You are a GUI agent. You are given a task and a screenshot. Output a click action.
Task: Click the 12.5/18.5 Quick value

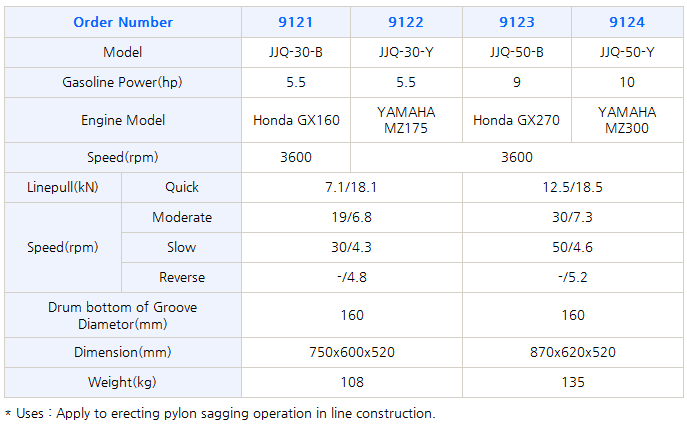pyautogui.click(x=570, y=187)
